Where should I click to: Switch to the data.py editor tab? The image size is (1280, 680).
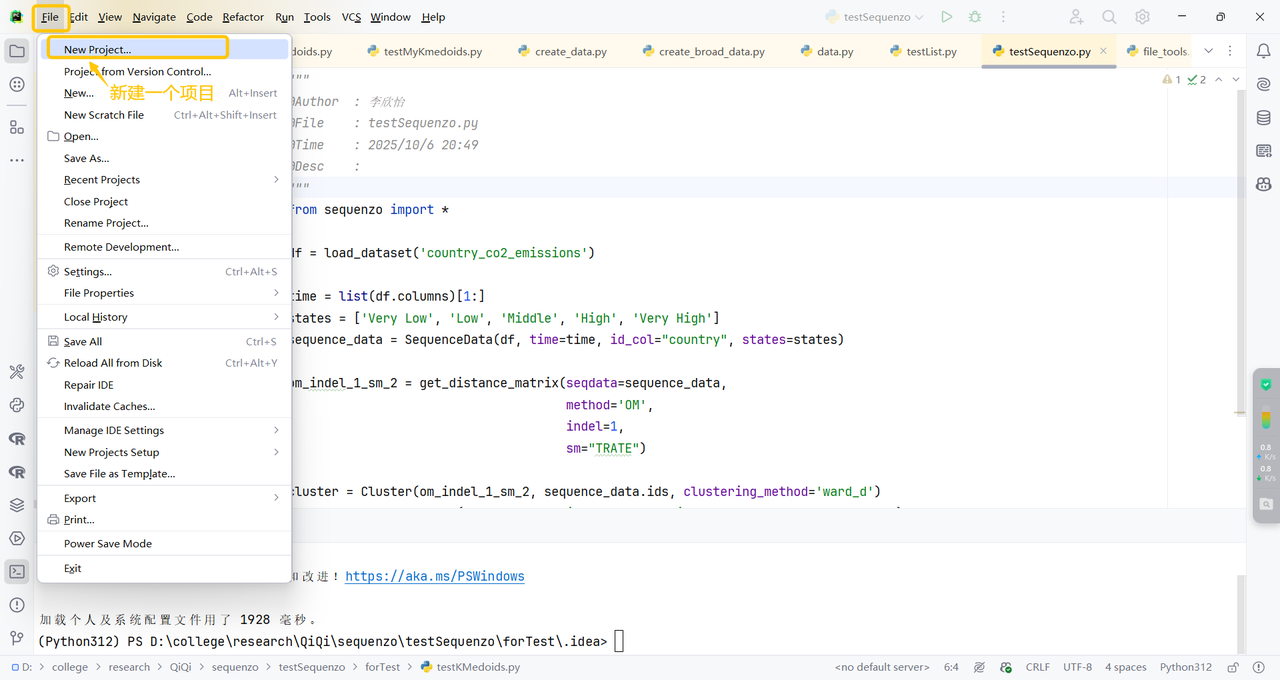(x=834, y=52)
